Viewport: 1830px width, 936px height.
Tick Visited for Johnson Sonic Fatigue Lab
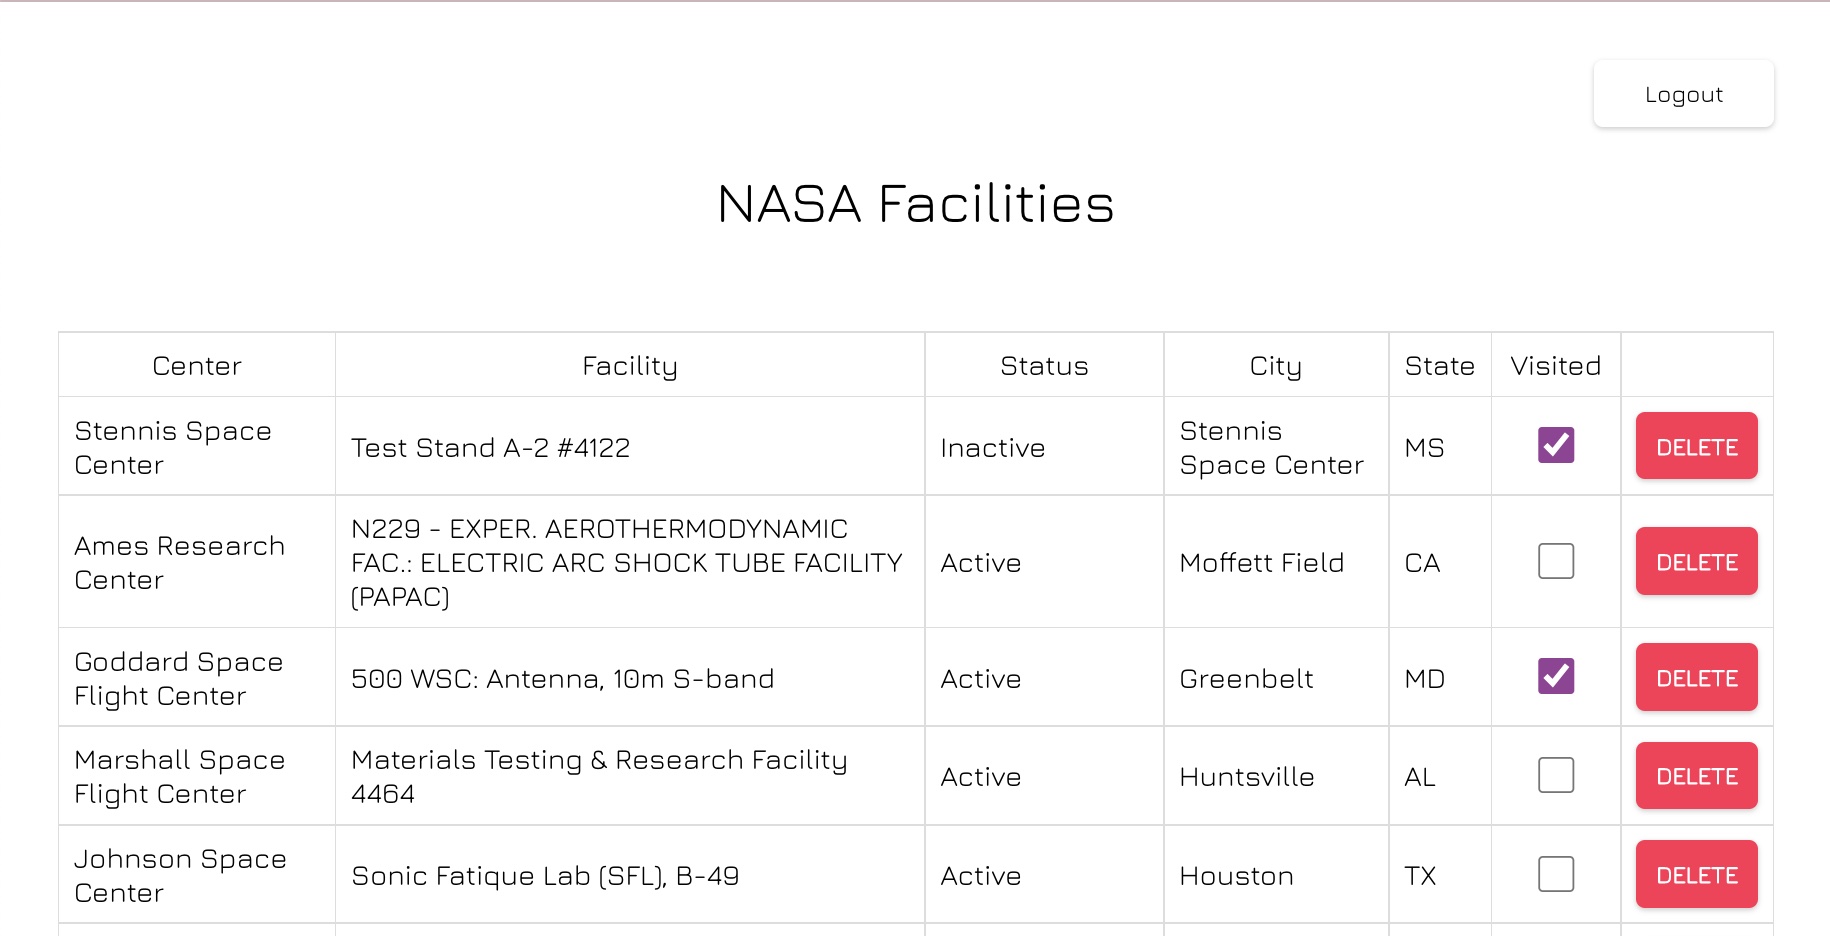click(x=1555, y=874)
